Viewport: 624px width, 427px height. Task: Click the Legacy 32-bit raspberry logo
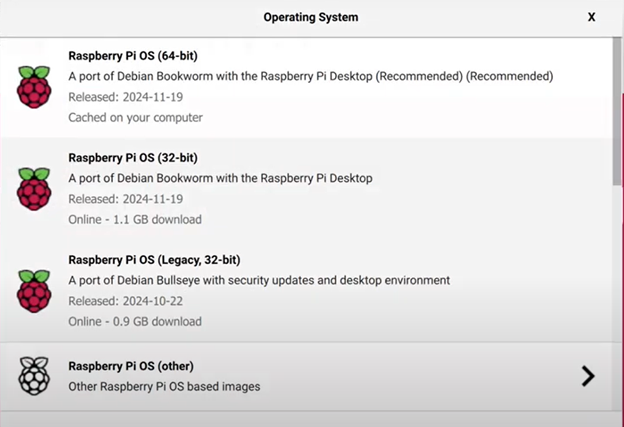[34, 291]
